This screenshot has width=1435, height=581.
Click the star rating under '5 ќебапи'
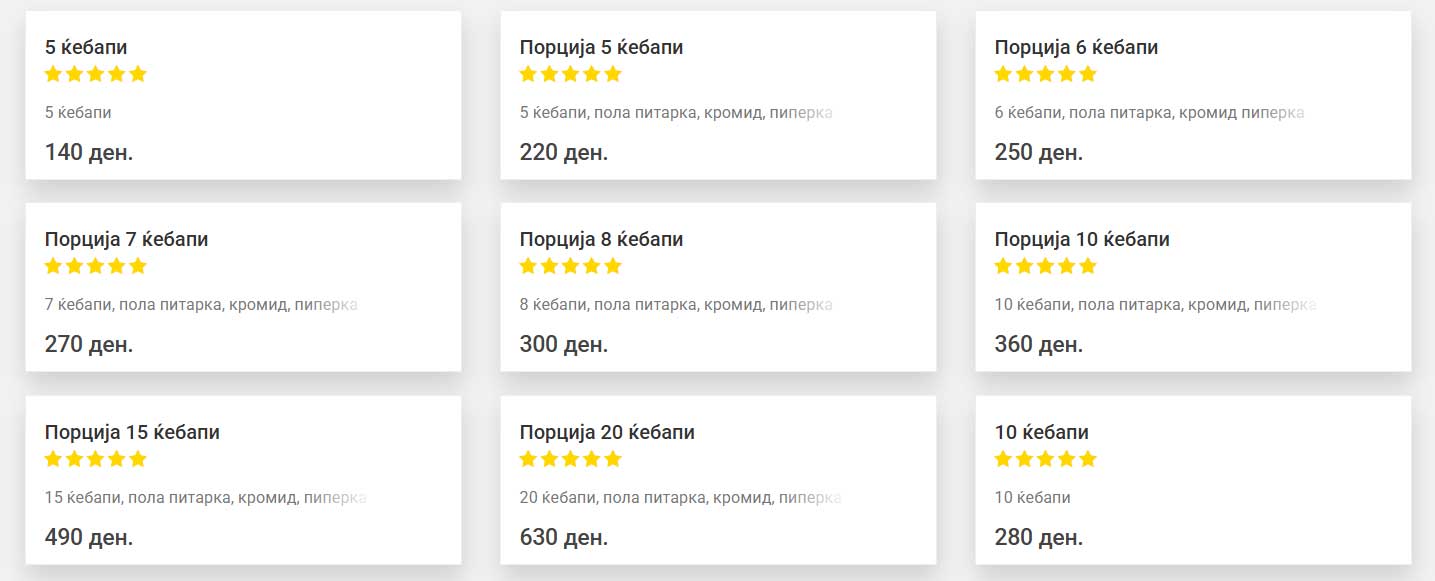pyautogui.click(x=96, y=74)
